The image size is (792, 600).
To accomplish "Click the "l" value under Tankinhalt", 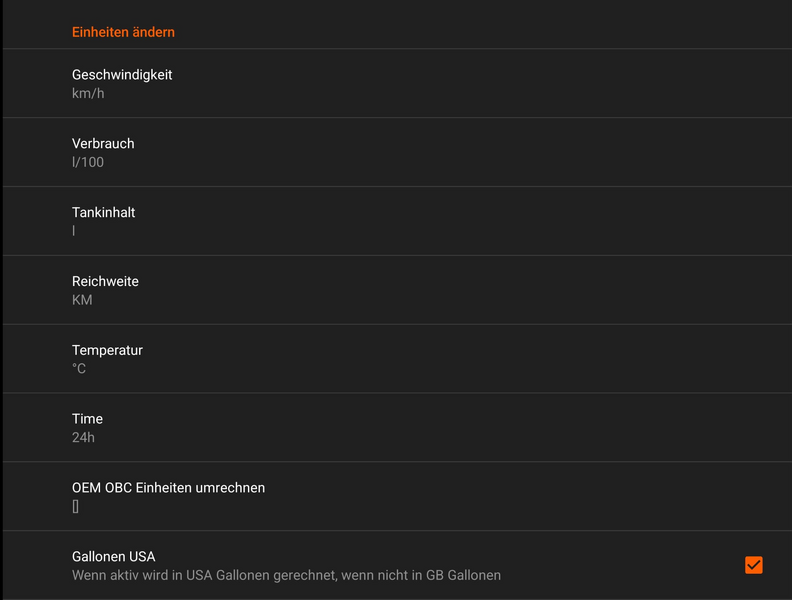I will (74, 231).
